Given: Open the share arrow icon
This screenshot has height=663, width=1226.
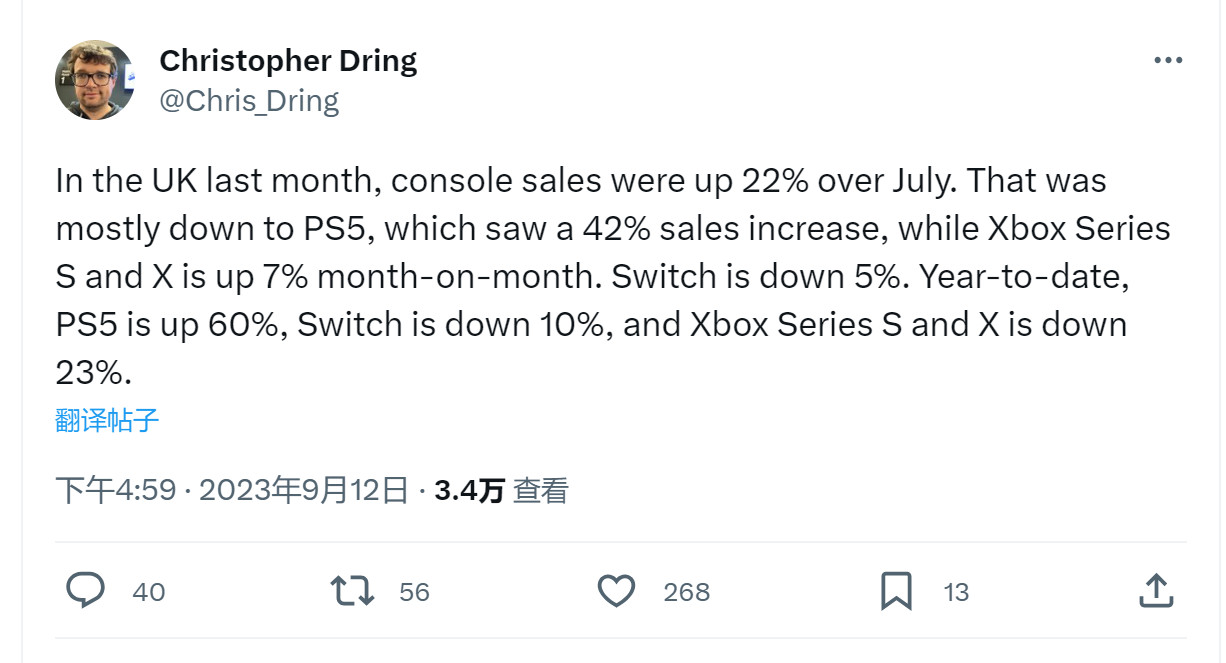Looking at the screenshot, I should (1155, 591).
